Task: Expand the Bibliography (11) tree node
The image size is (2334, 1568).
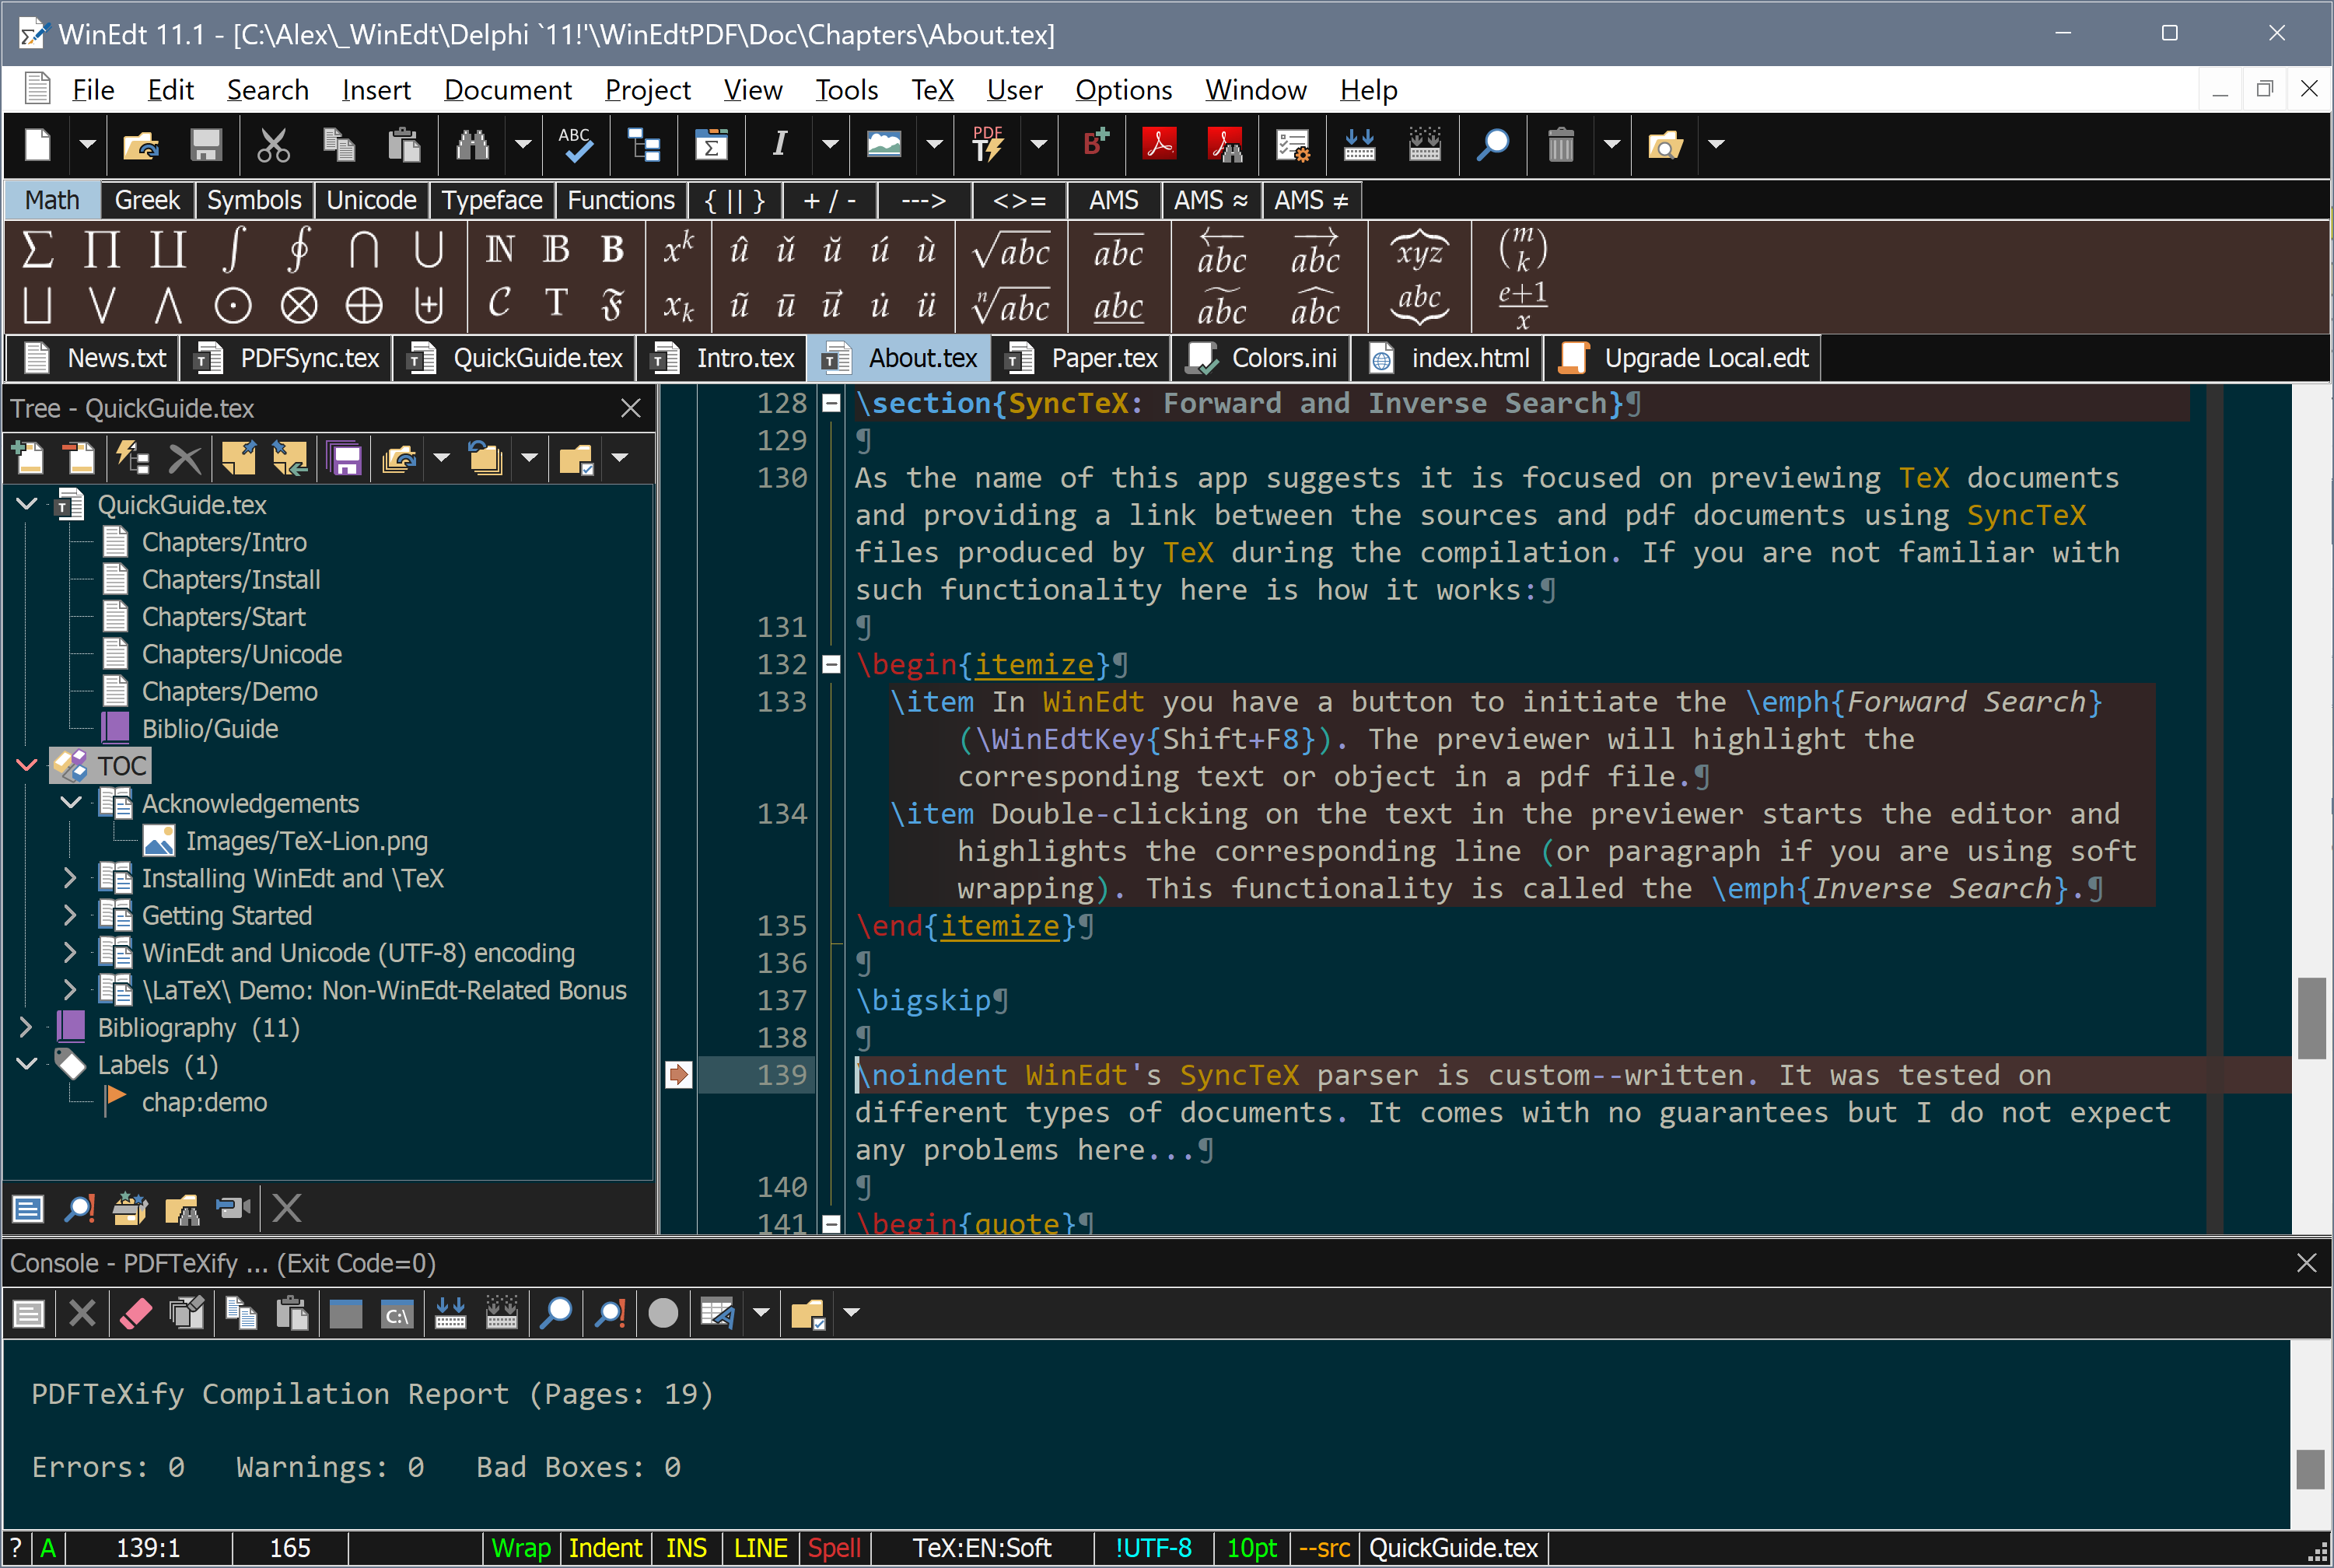Action: pyautogui.click(x=25, y=1026)
